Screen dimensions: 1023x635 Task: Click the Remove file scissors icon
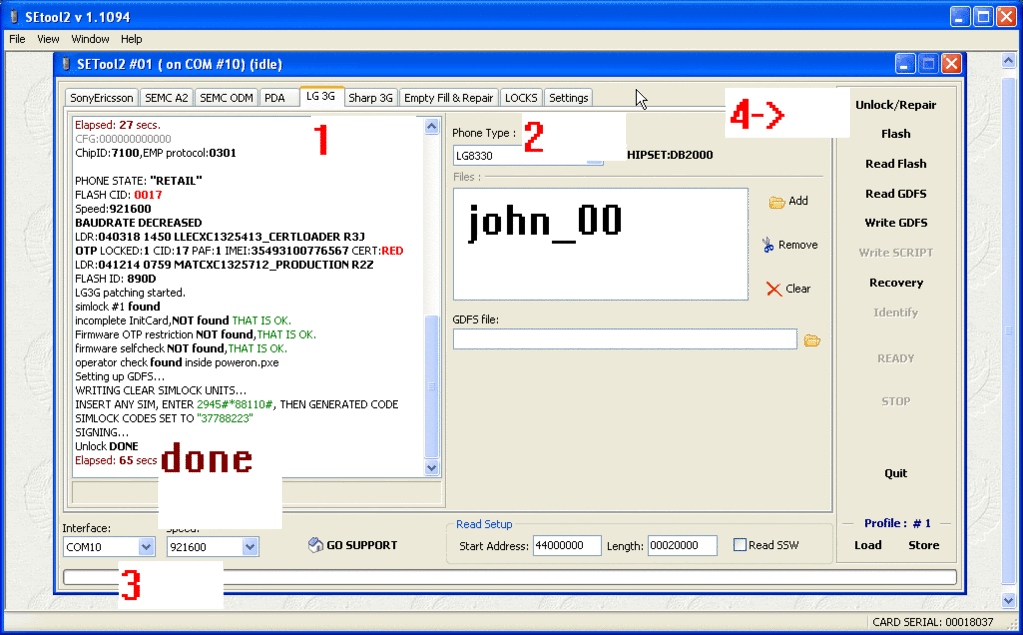coord(768,245)
